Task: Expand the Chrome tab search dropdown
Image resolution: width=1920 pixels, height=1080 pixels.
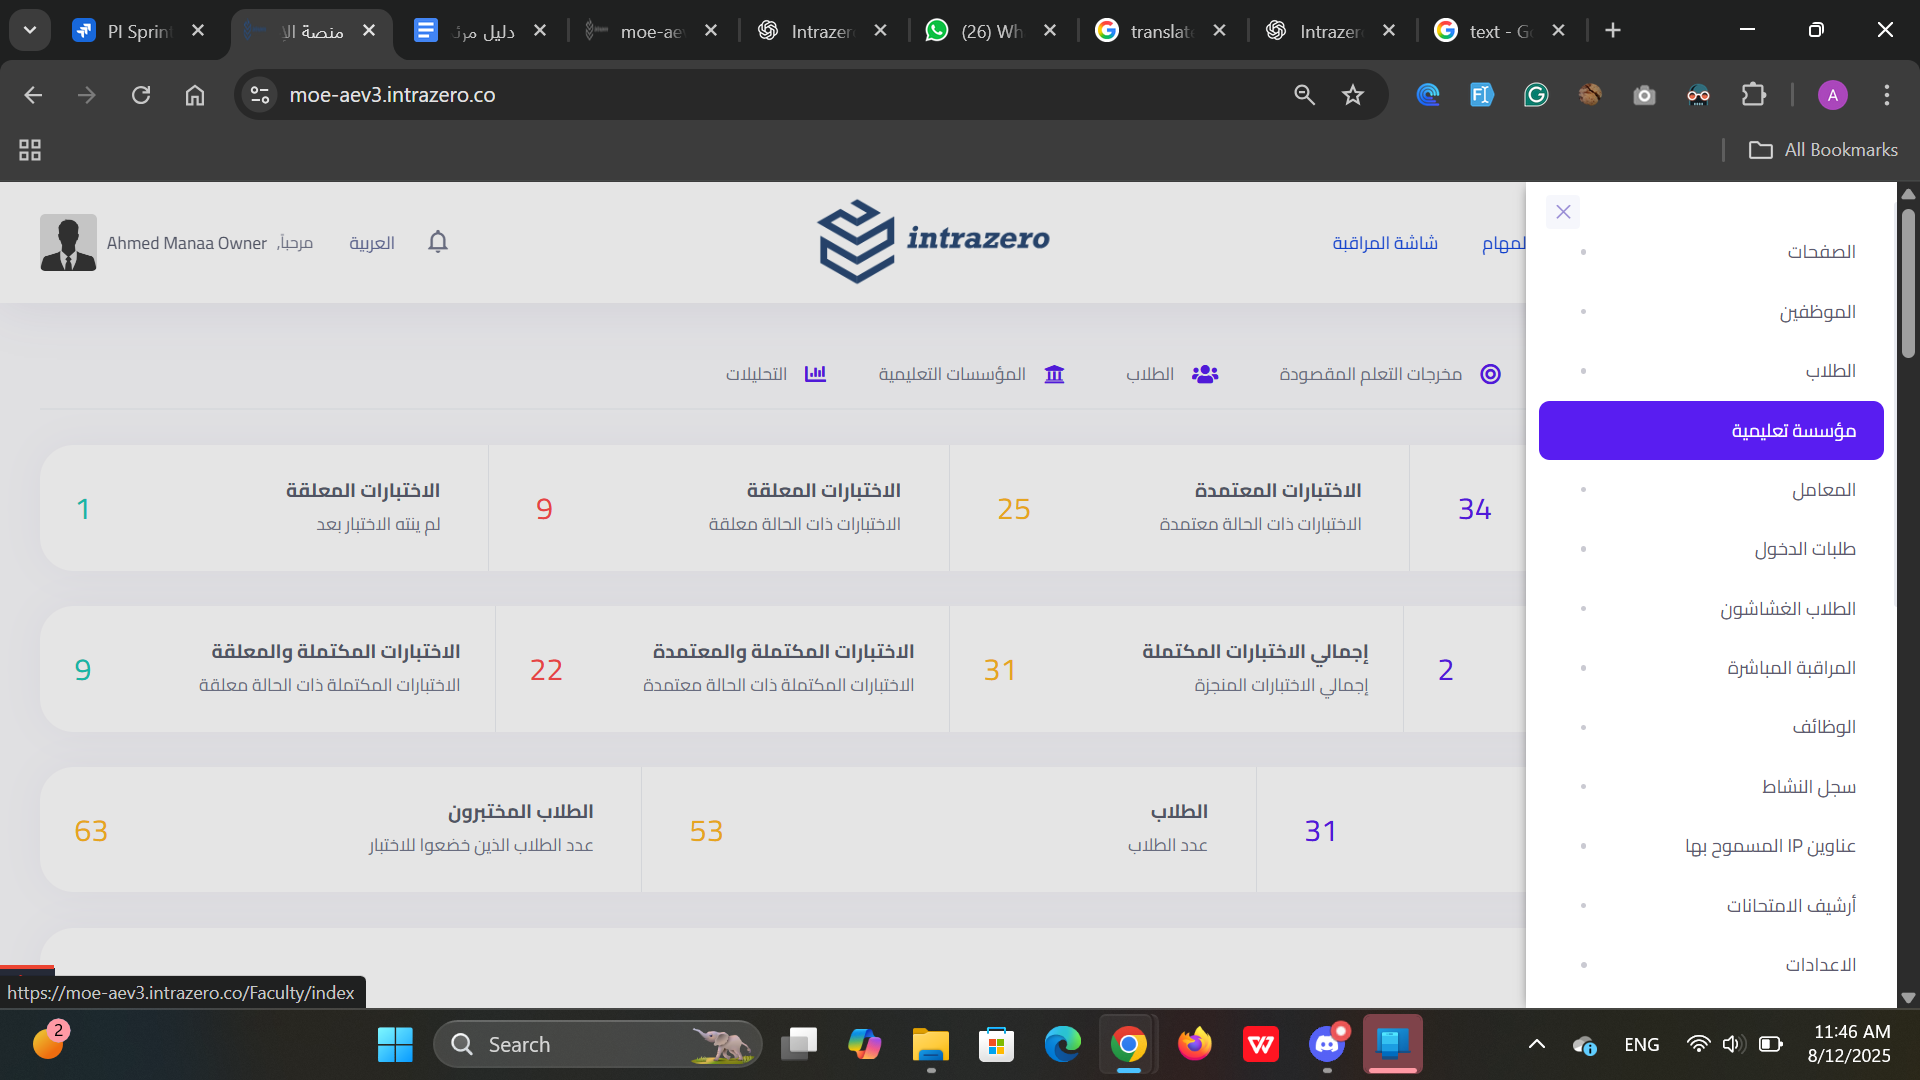Action: pyautogui.click(x=30, y=30)
